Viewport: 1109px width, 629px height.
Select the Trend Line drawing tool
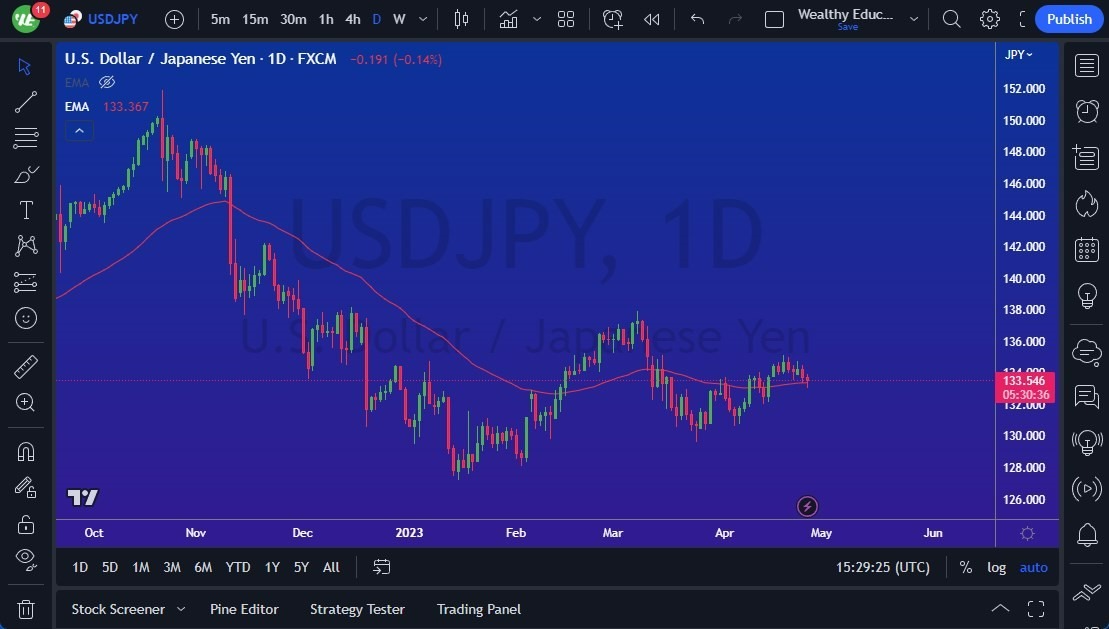(26, 102)
